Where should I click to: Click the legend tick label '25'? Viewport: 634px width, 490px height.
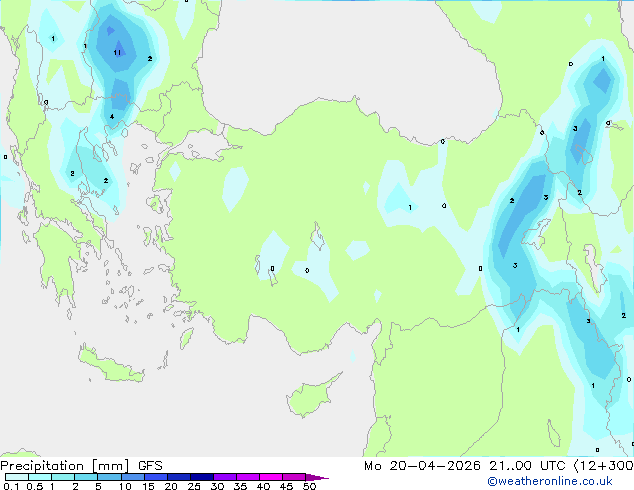point(194,486)
